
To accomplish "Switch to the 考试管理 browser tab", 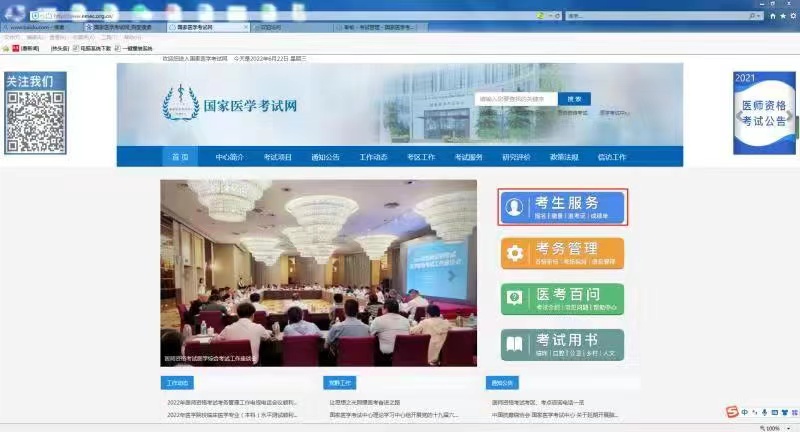I will (x=380, y=27).
